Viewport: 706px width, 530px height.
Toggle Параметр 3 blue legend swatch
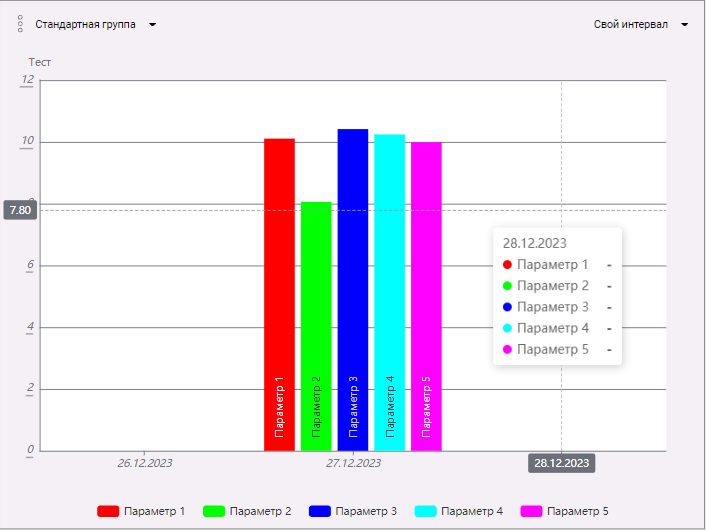(320, 511)
